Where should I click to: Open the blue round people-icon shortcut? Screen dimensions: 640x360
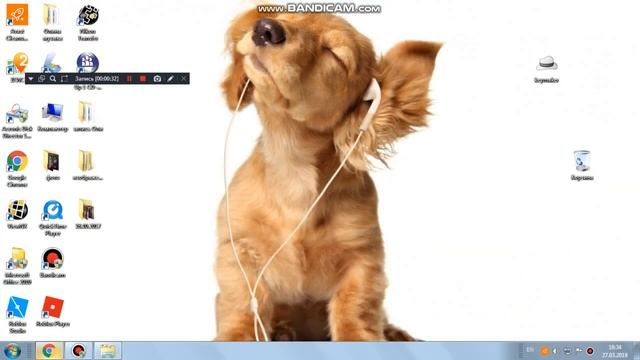tap(88, 62)
